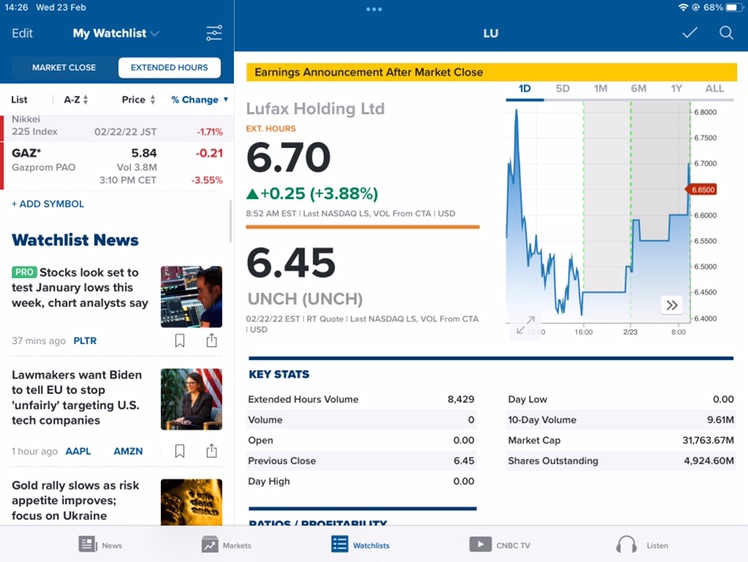Open Listen headphones icon
Screen dimensions: 748x562
coord(626,544)
